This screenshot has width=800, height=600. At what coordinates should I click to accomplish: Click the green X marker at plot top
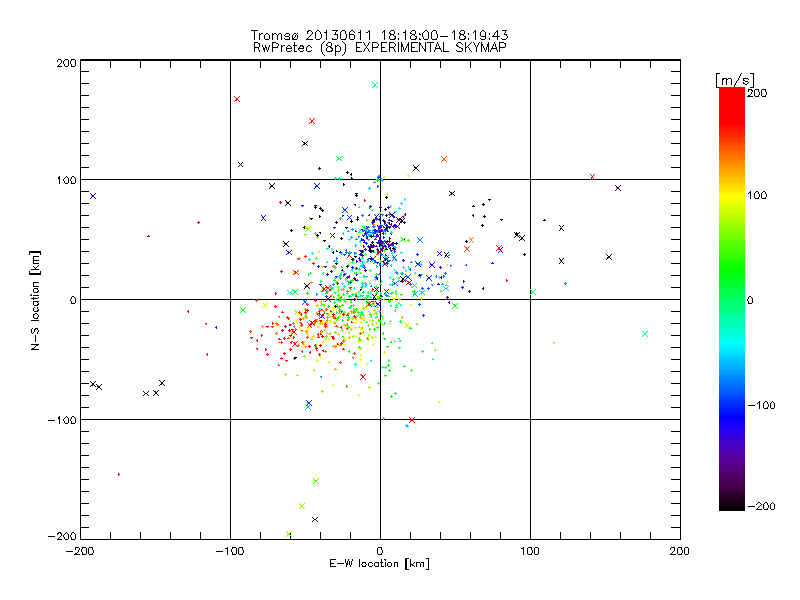click(x=375, y=85)
